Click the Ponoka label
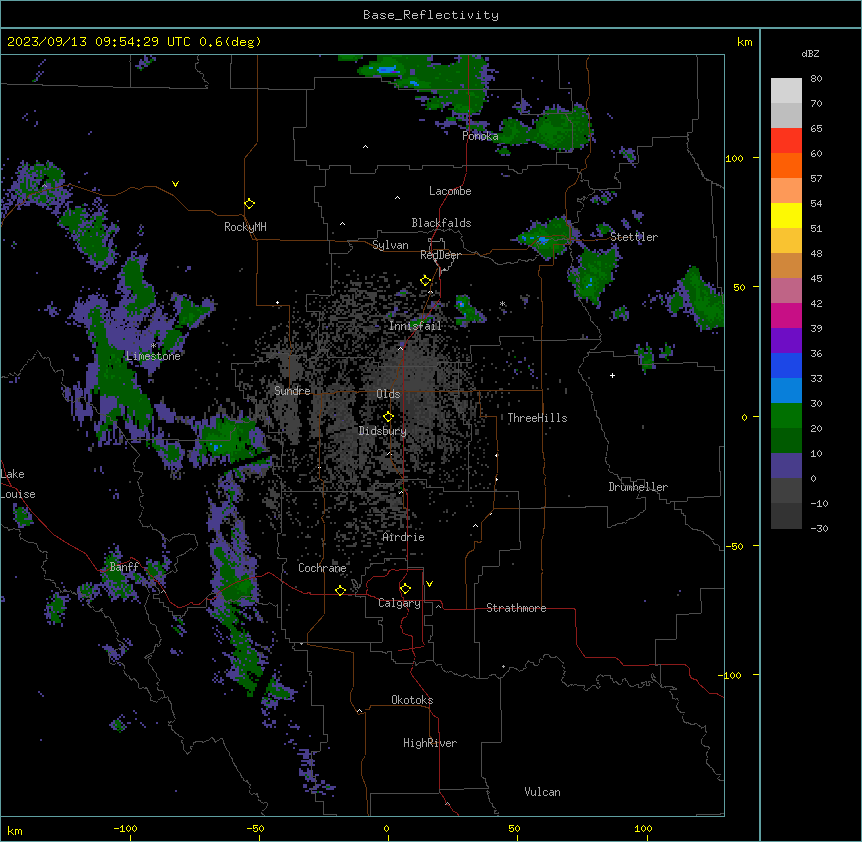862x842 pixels. [x=480, y=136]
